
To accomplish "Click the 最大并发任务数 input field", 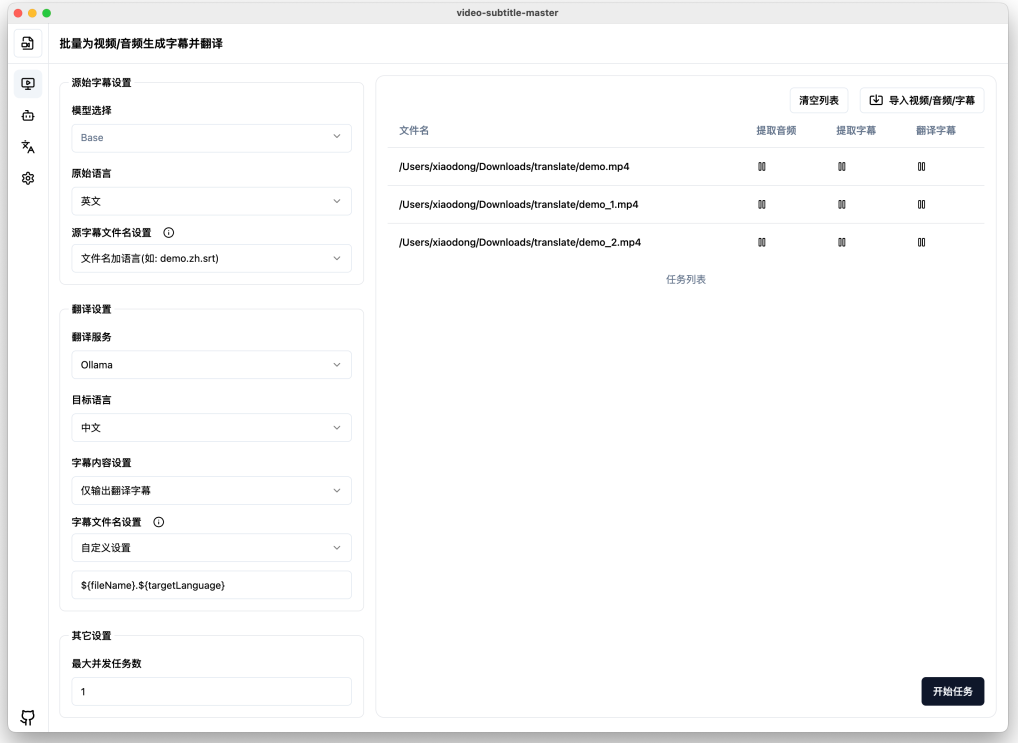I will [211, 692].
